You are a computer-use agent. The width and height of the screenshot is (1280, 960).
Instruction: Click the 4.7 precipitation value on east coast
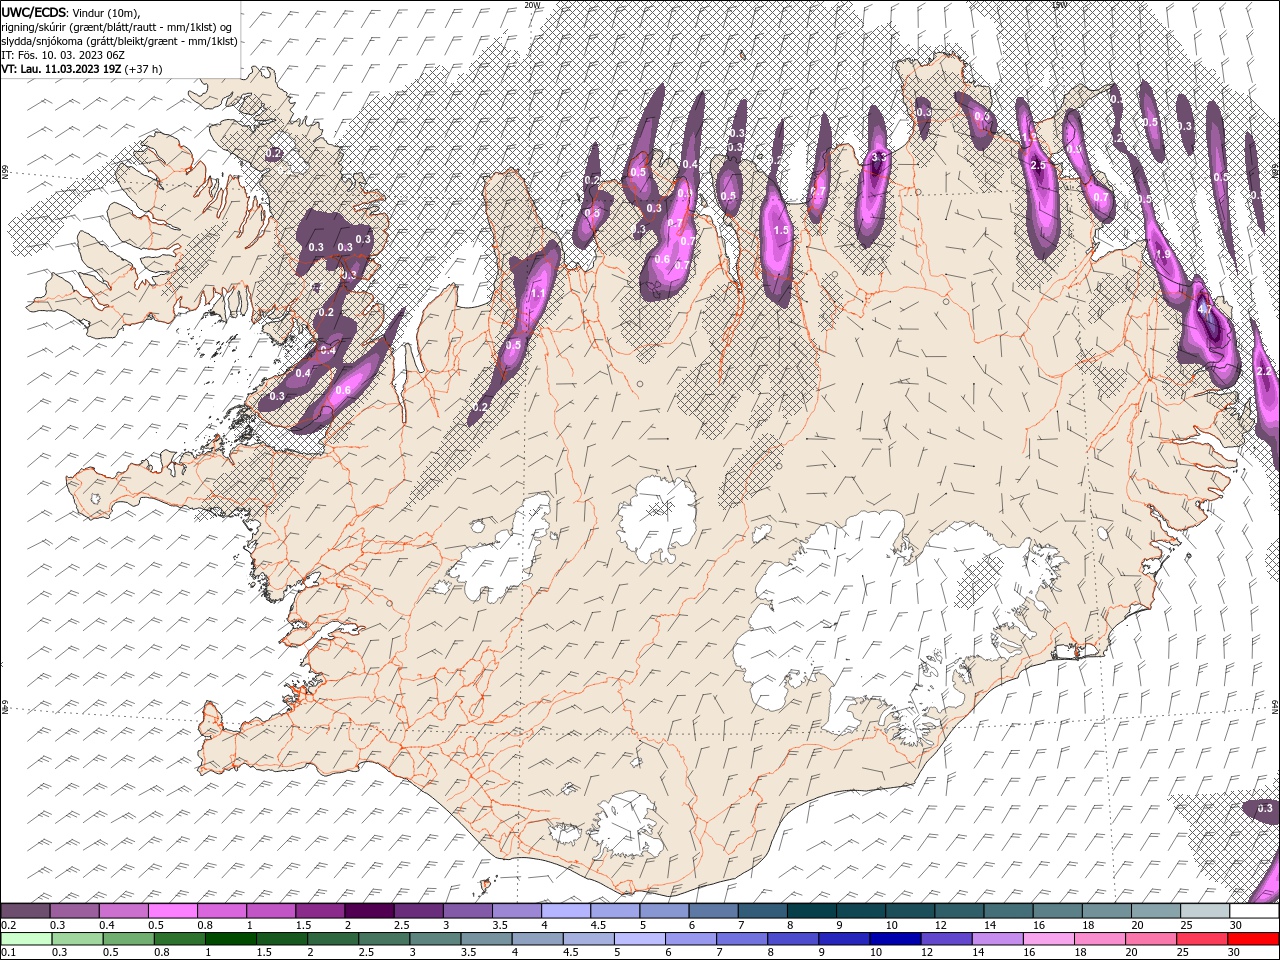tap(1204, 310)
